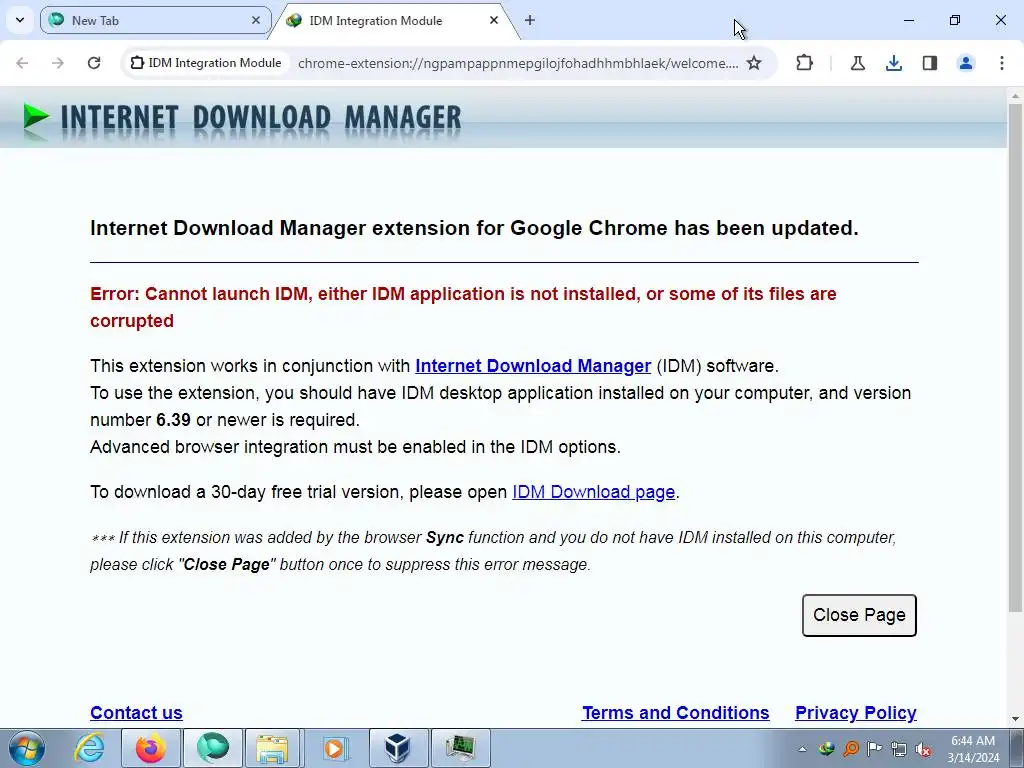Screen dimensions: 1024x768
Task: Switch to the New Tab tab
Action: [x=155, y=20]
